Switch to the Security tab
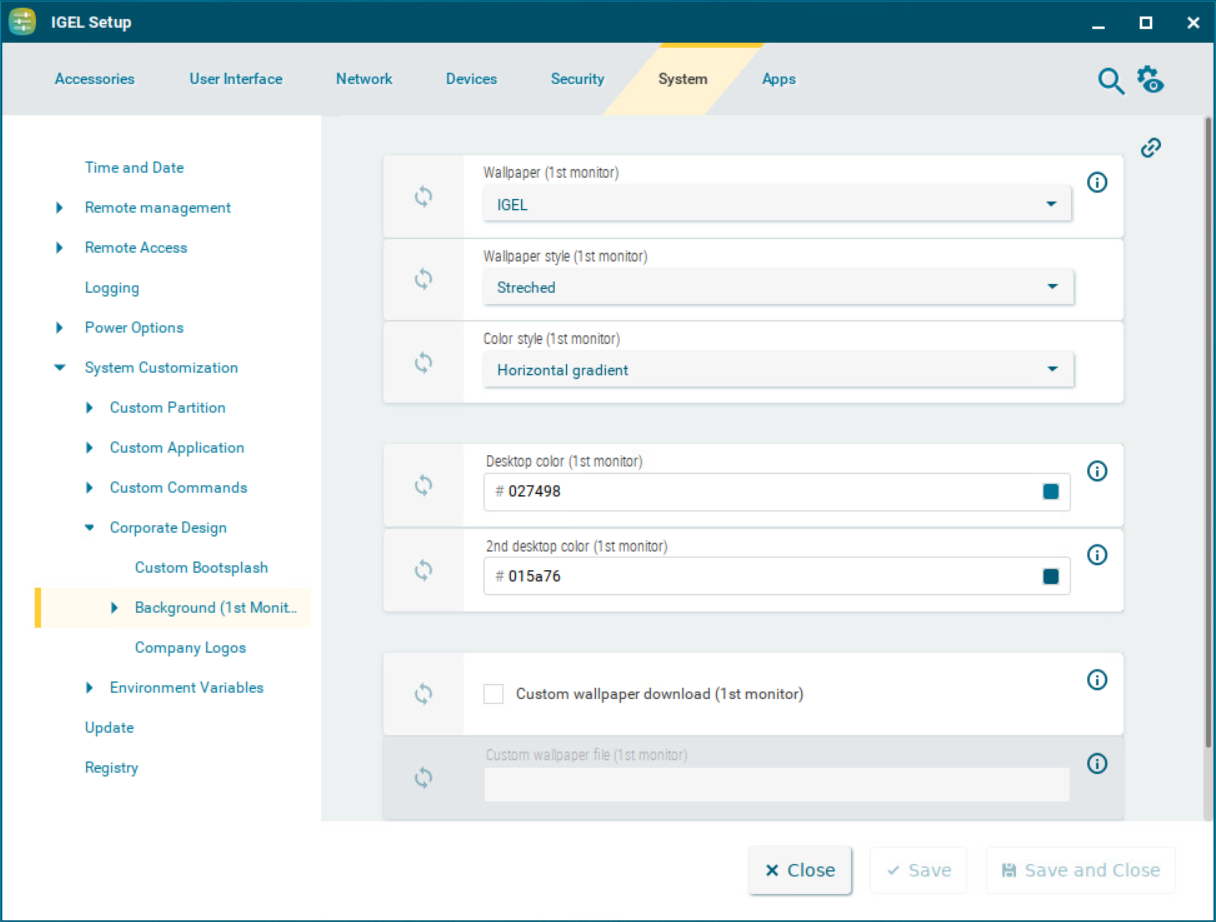 577,78
